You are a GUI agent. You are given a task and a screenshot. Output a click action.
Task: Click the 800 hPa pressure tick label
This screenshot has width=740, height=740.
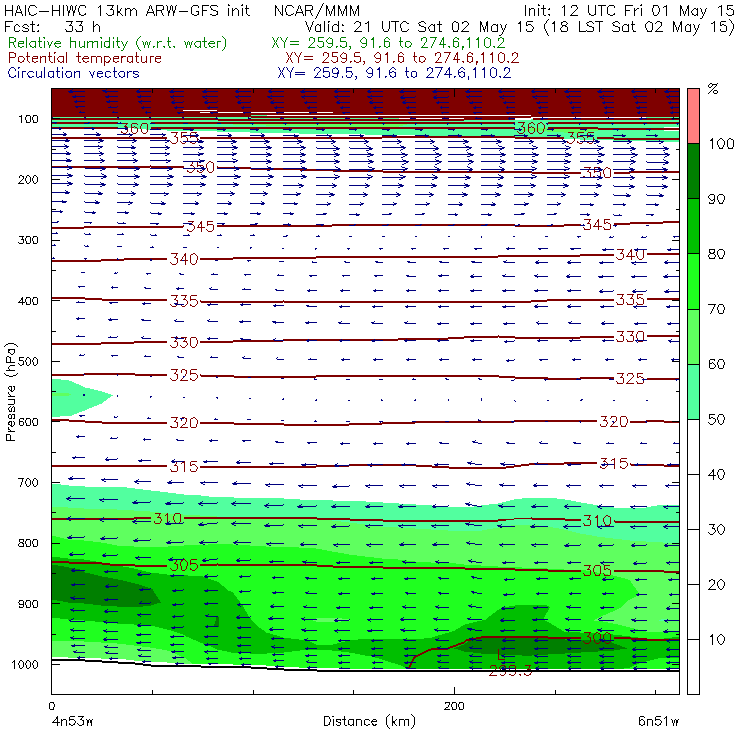pyautogui.click(x=28, y=543)
